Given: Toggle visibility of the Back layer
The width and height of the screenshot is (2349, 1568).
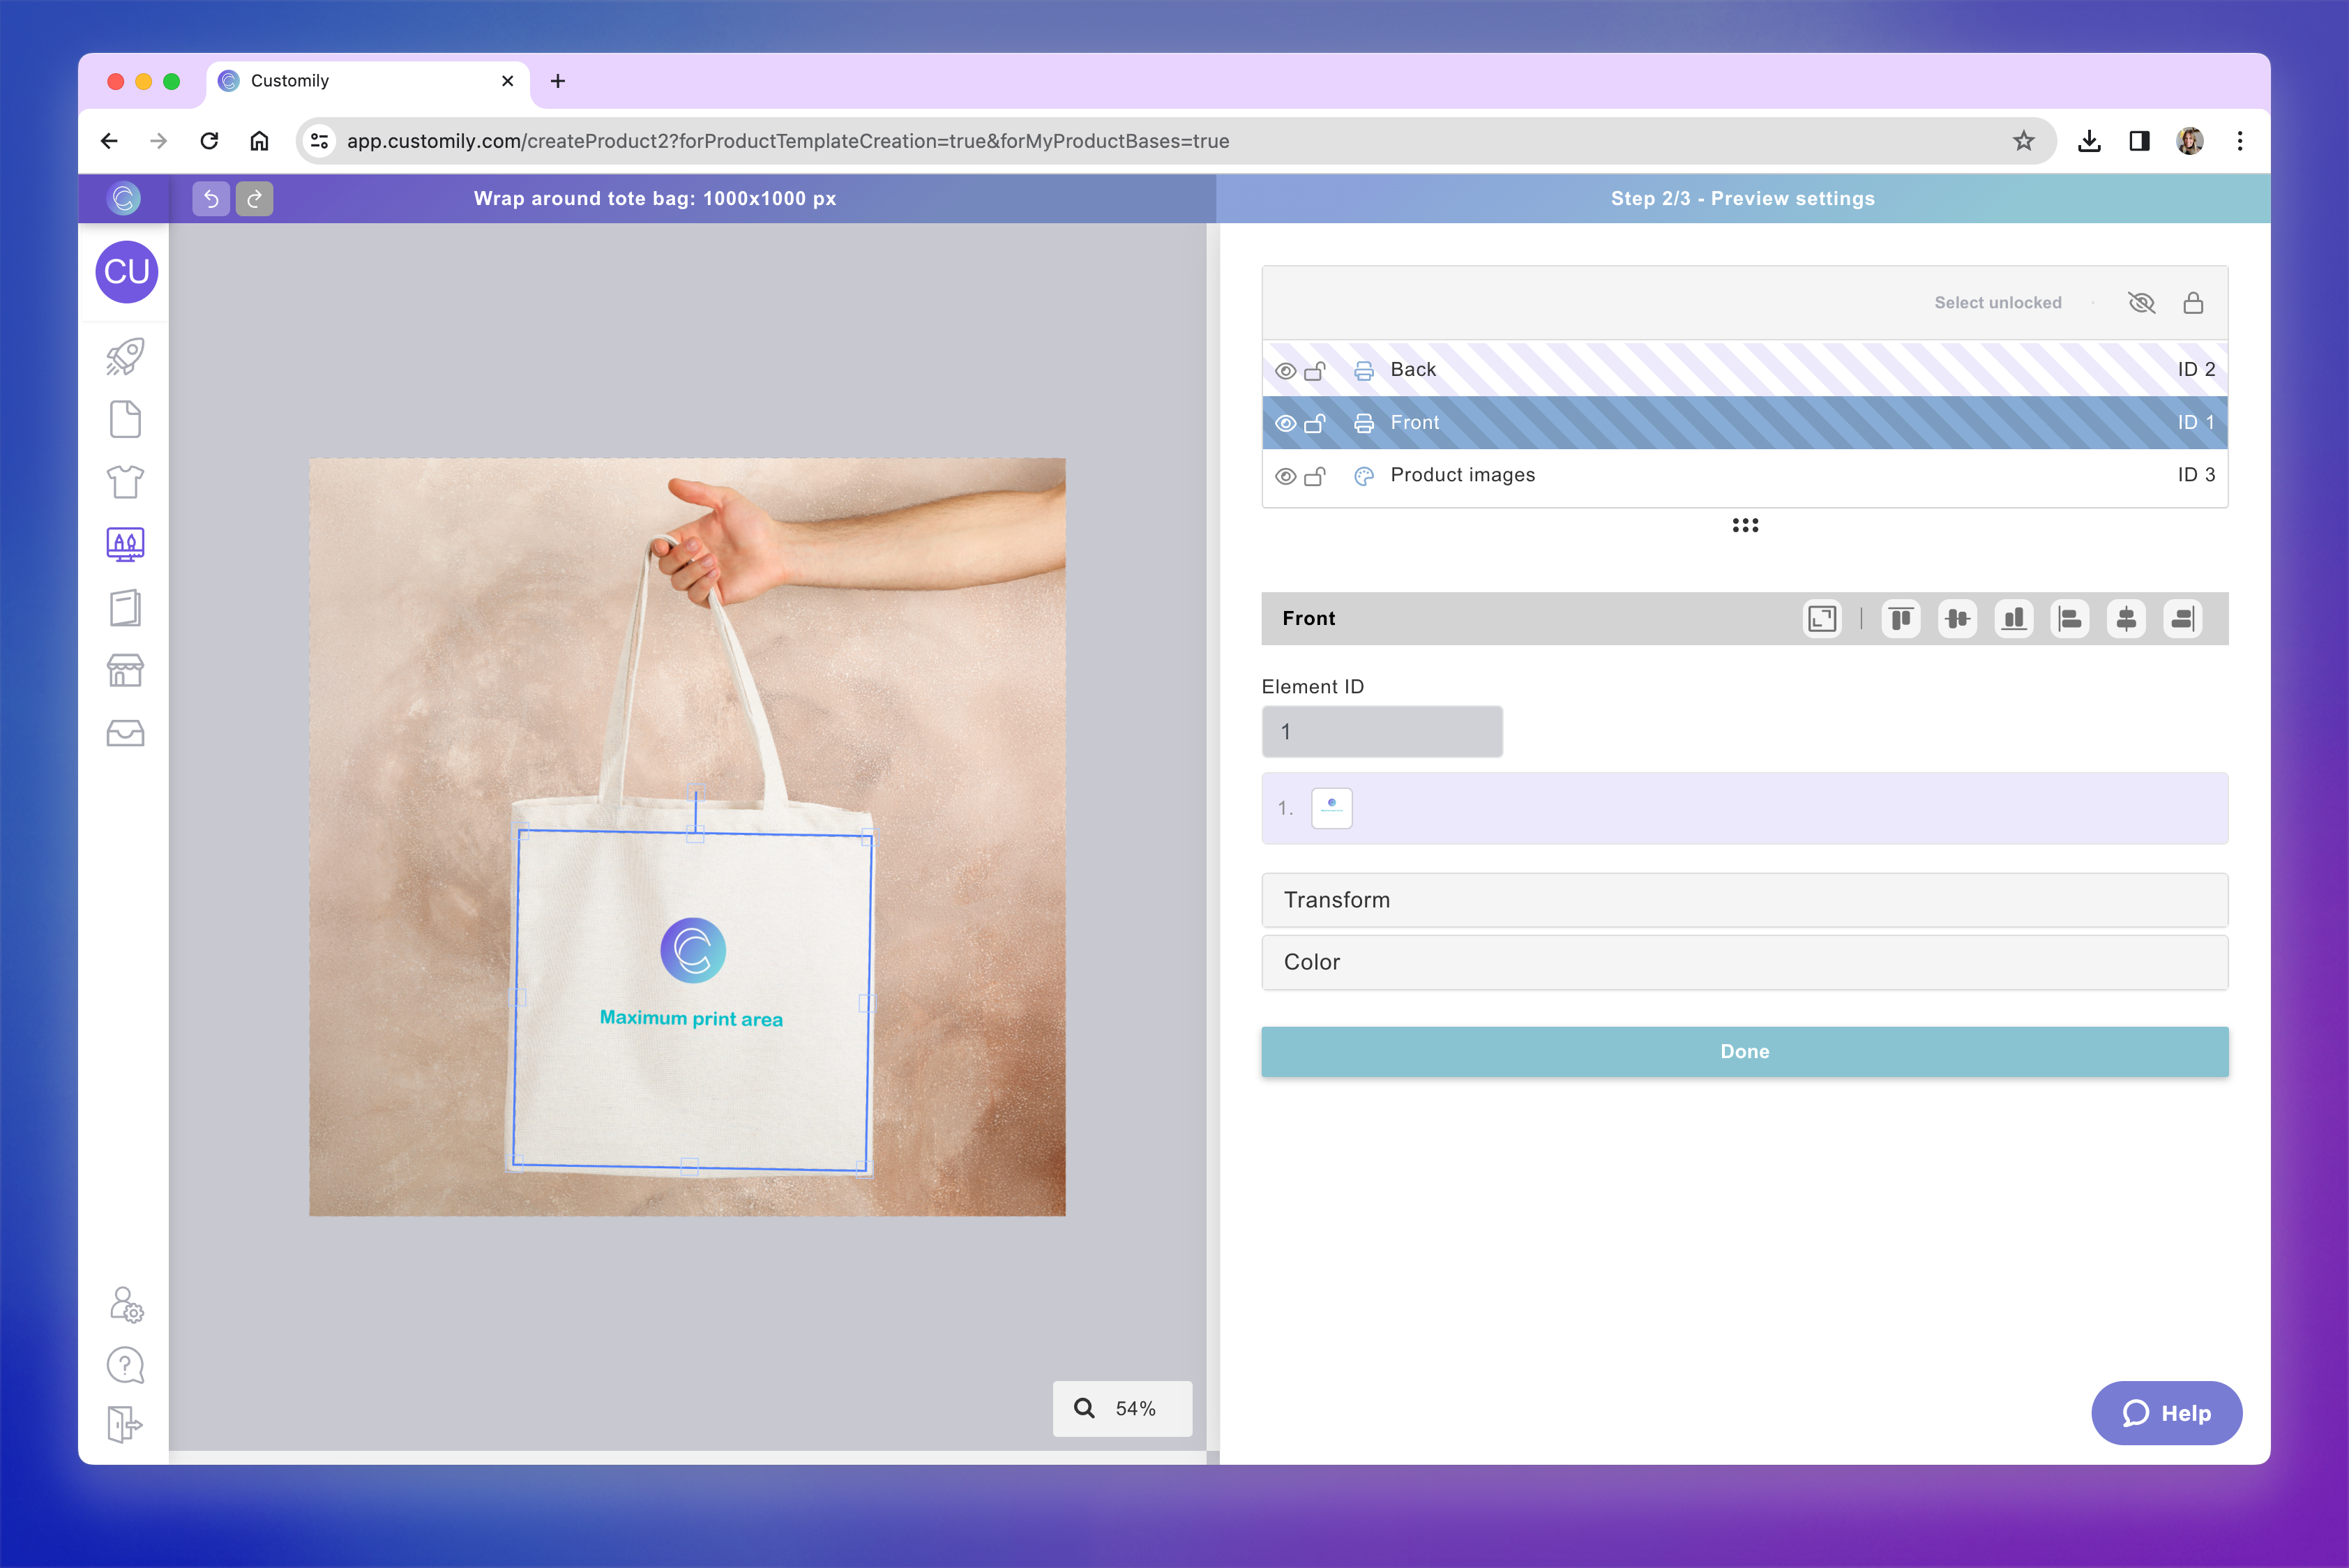Looking at the screenshot, I should coord(1285,370).
